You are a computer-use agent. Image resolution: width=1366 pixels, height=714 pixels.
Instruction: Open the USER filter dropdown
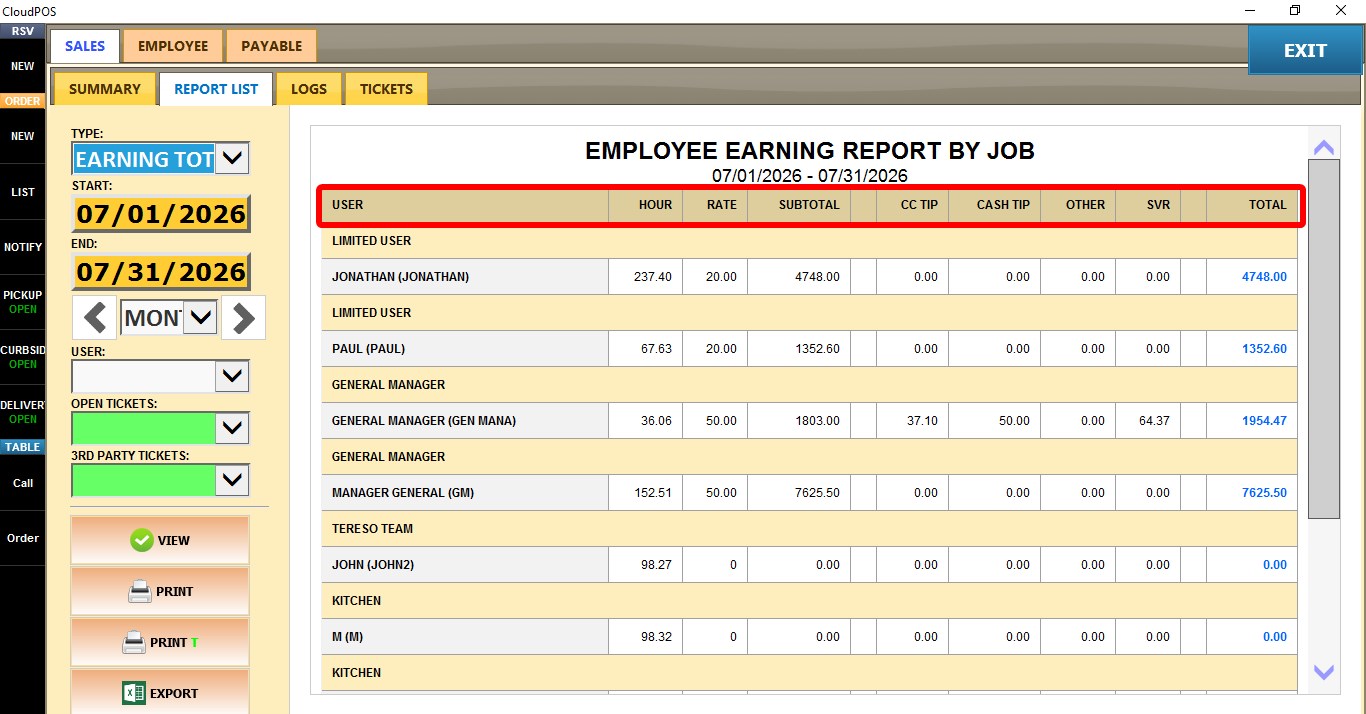232,376
